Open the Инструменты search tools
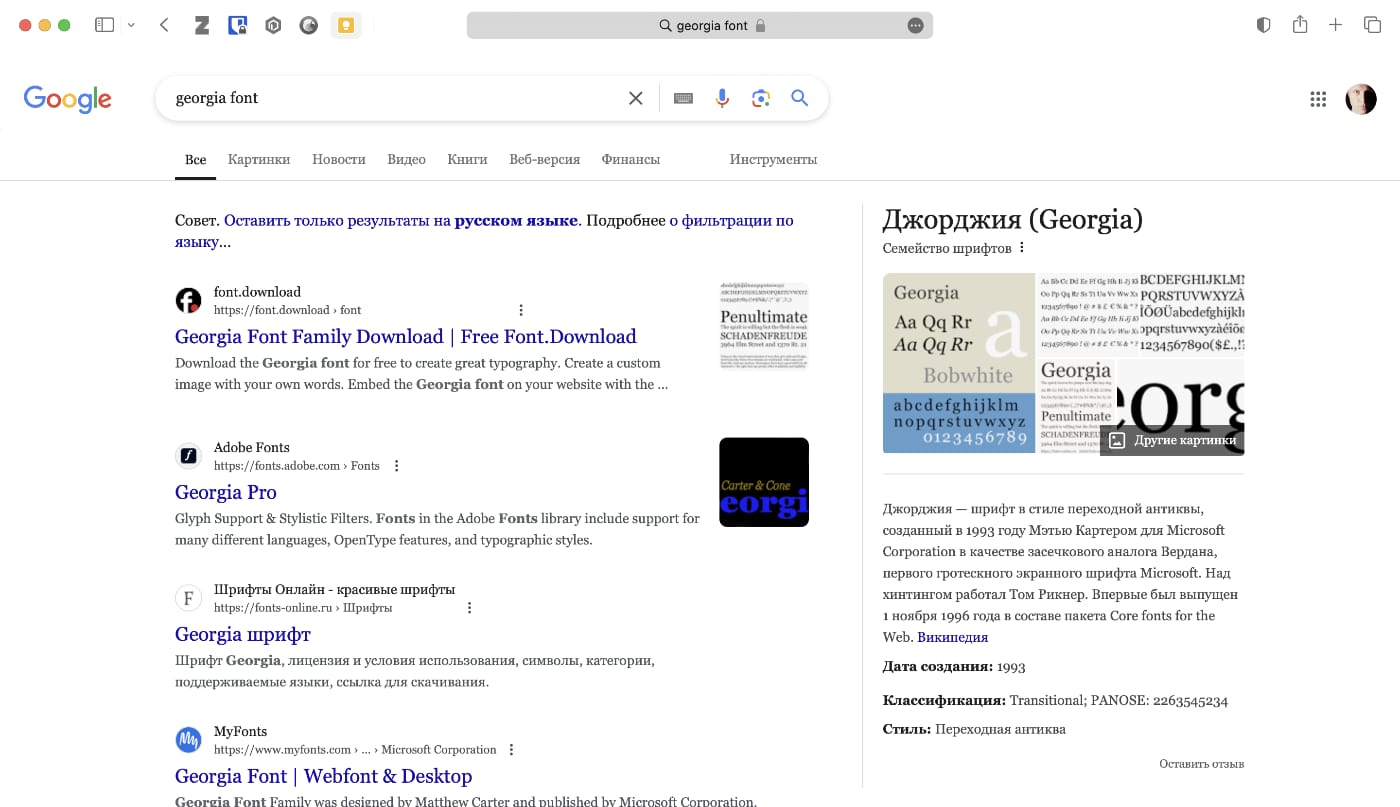 (x=773, y=159)
